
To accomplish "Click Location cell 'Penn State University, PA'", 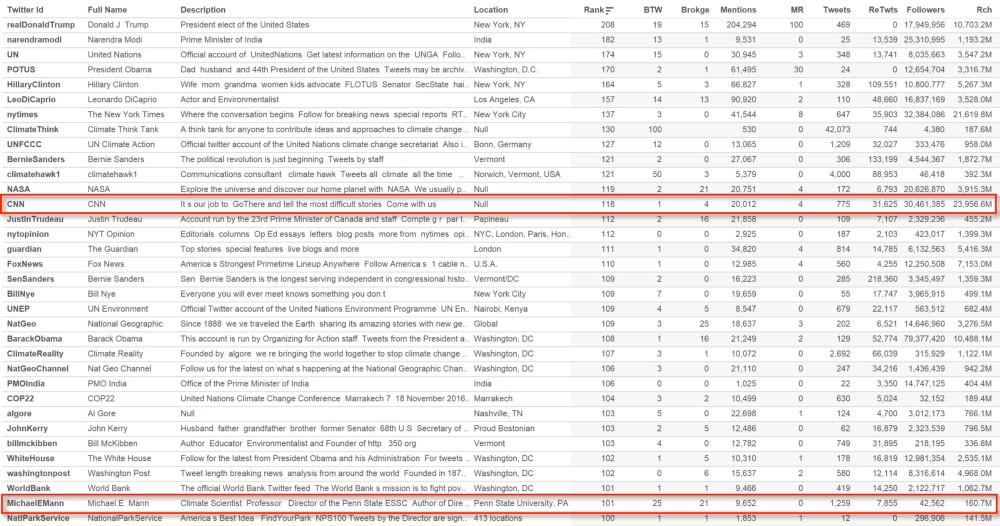I will 520,503.
